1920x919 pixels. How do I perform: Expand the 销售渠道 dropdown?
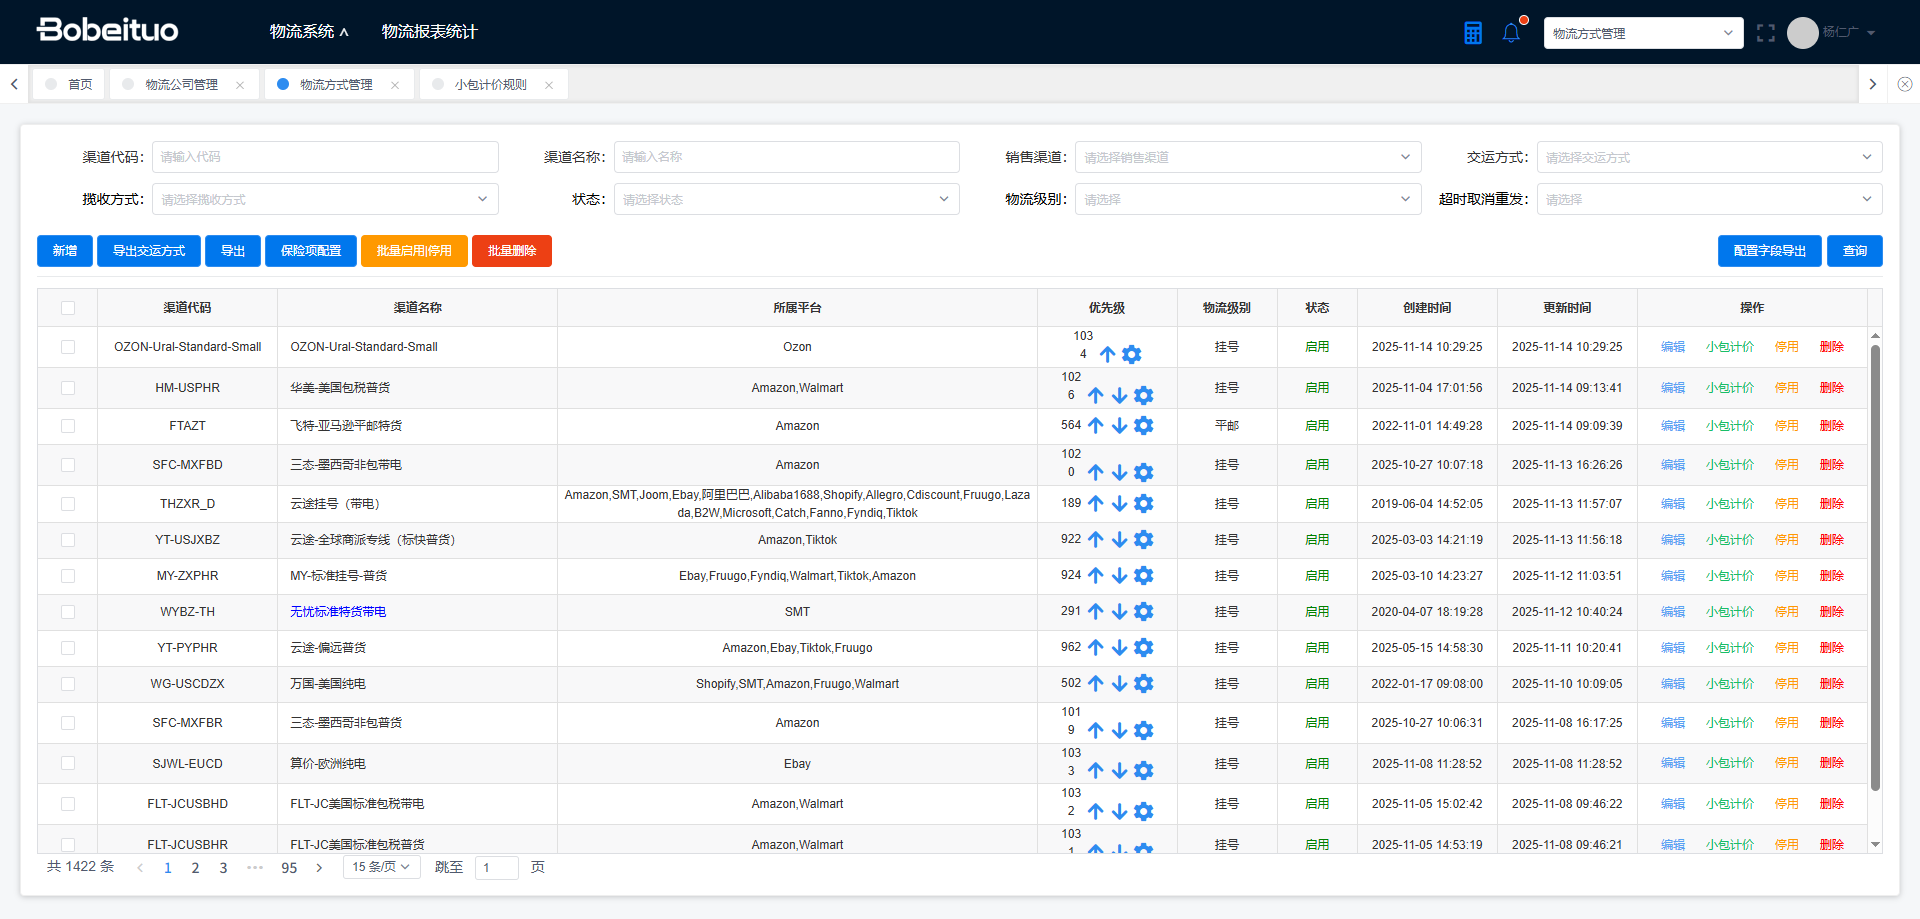tap(1247, 157)
